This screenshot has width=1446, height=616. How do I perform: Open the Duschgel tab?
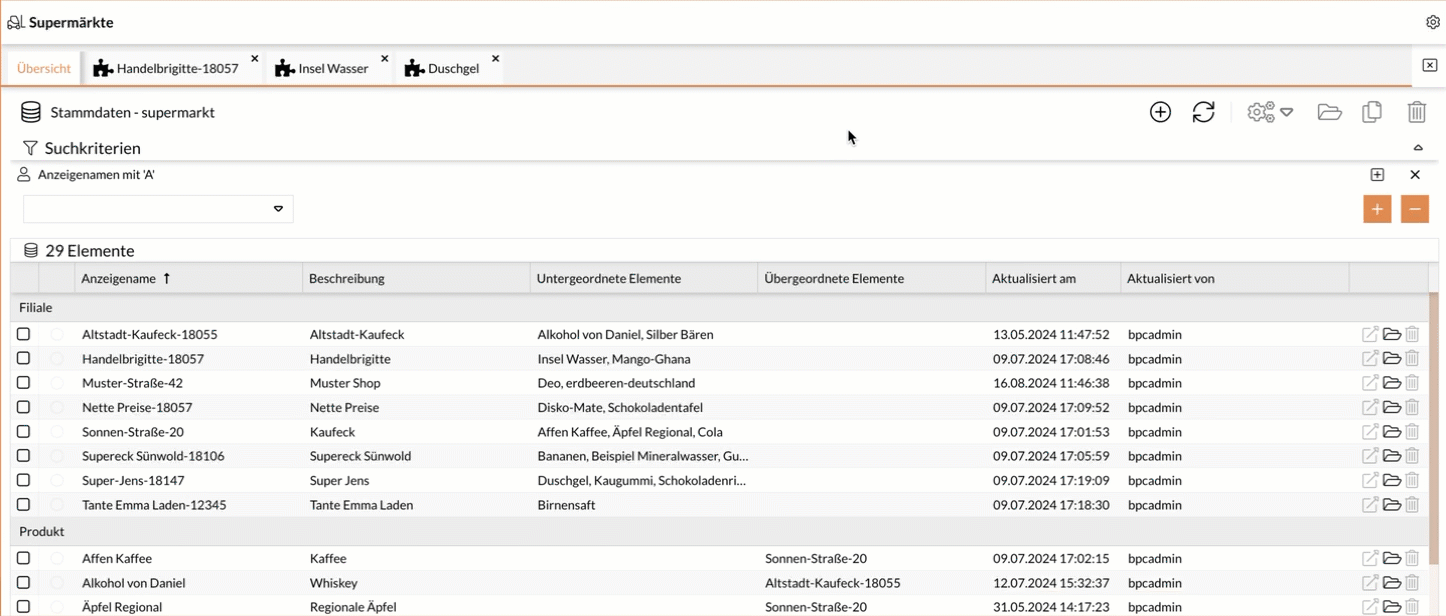pyautogui.click(x=452, y=69)
